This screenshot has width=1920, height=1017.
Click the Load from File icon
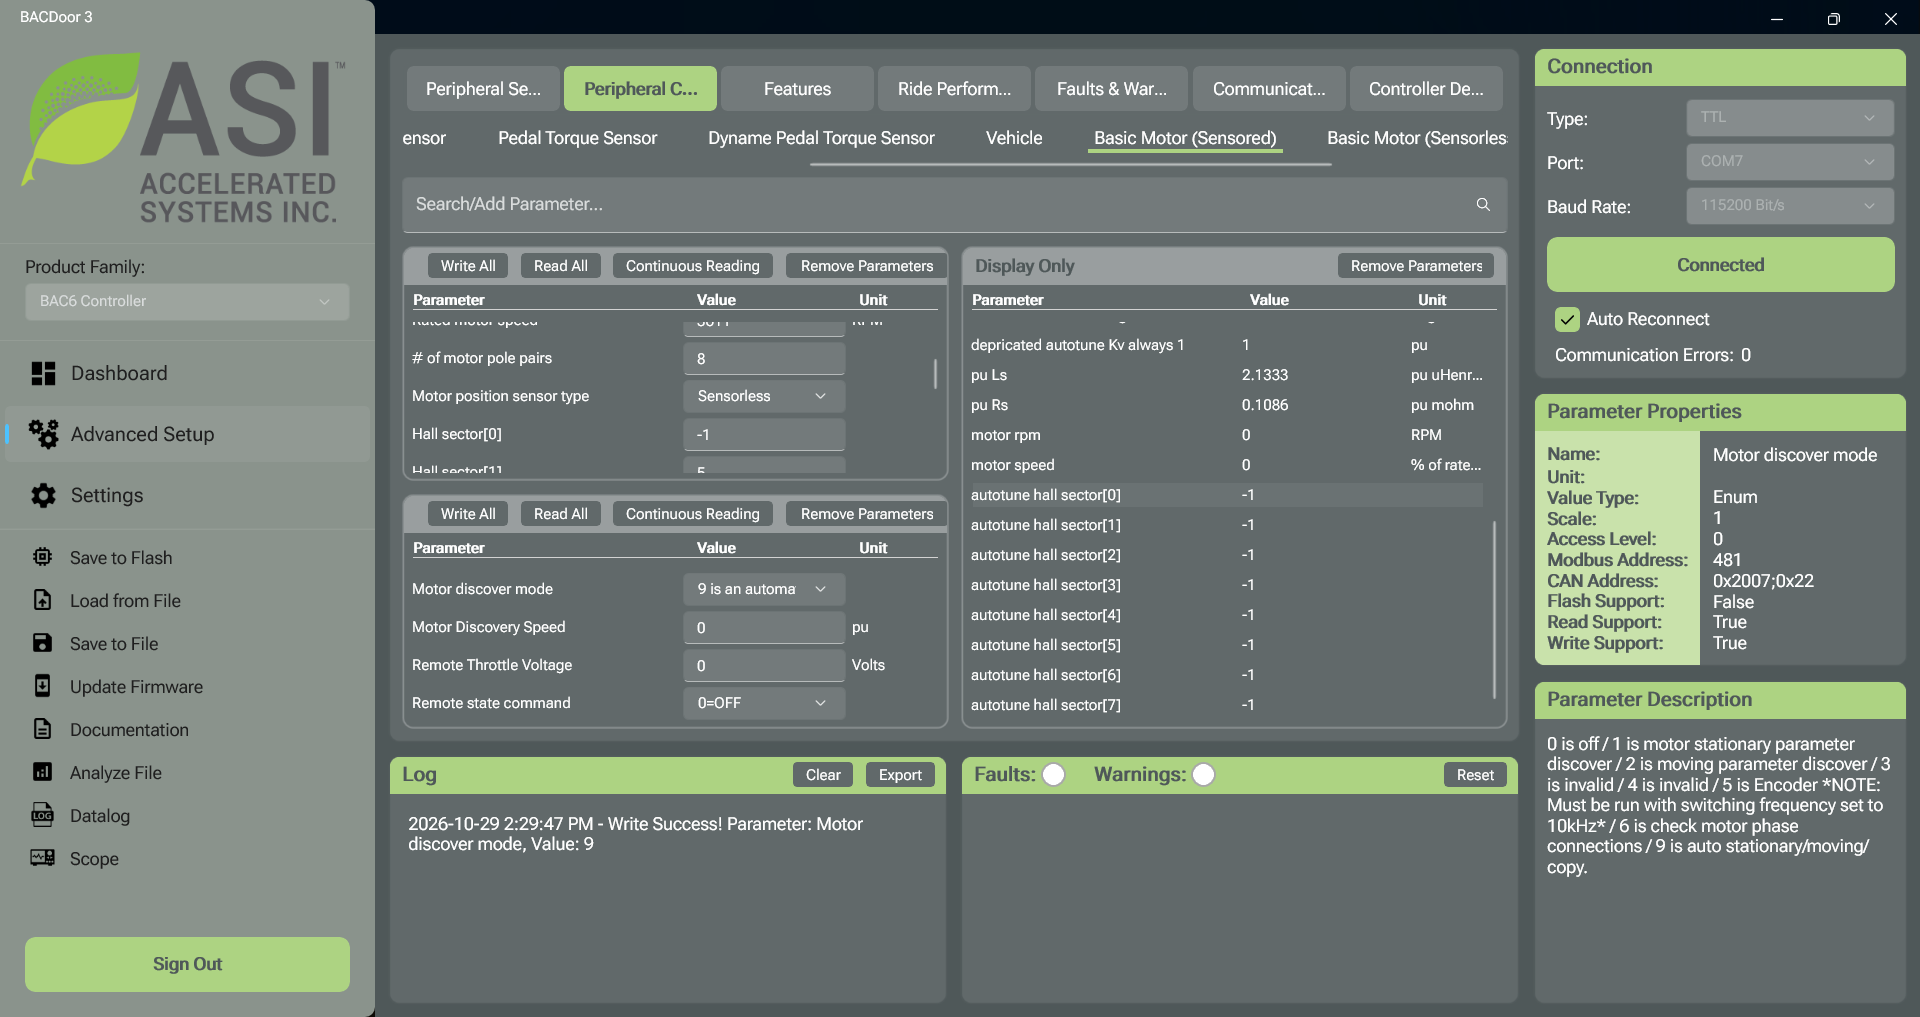pyautogui.click(x=42, y=600)
